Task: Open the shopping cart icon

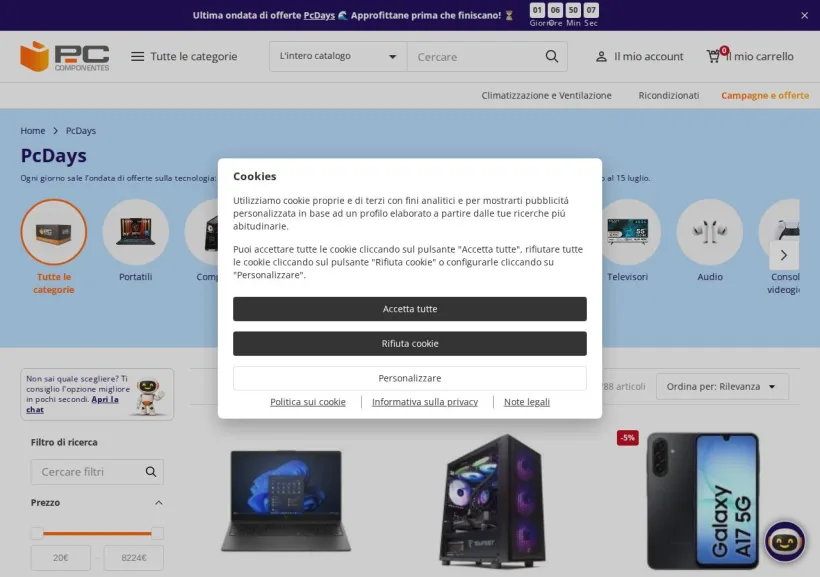Action: 714,56
